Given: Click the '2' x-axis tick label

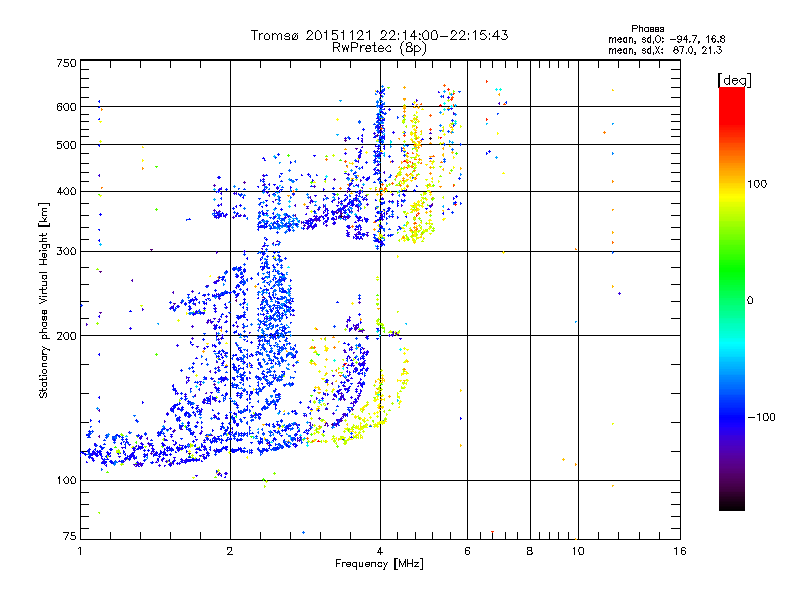Looking at the screenshot, I should click(230, 551).
